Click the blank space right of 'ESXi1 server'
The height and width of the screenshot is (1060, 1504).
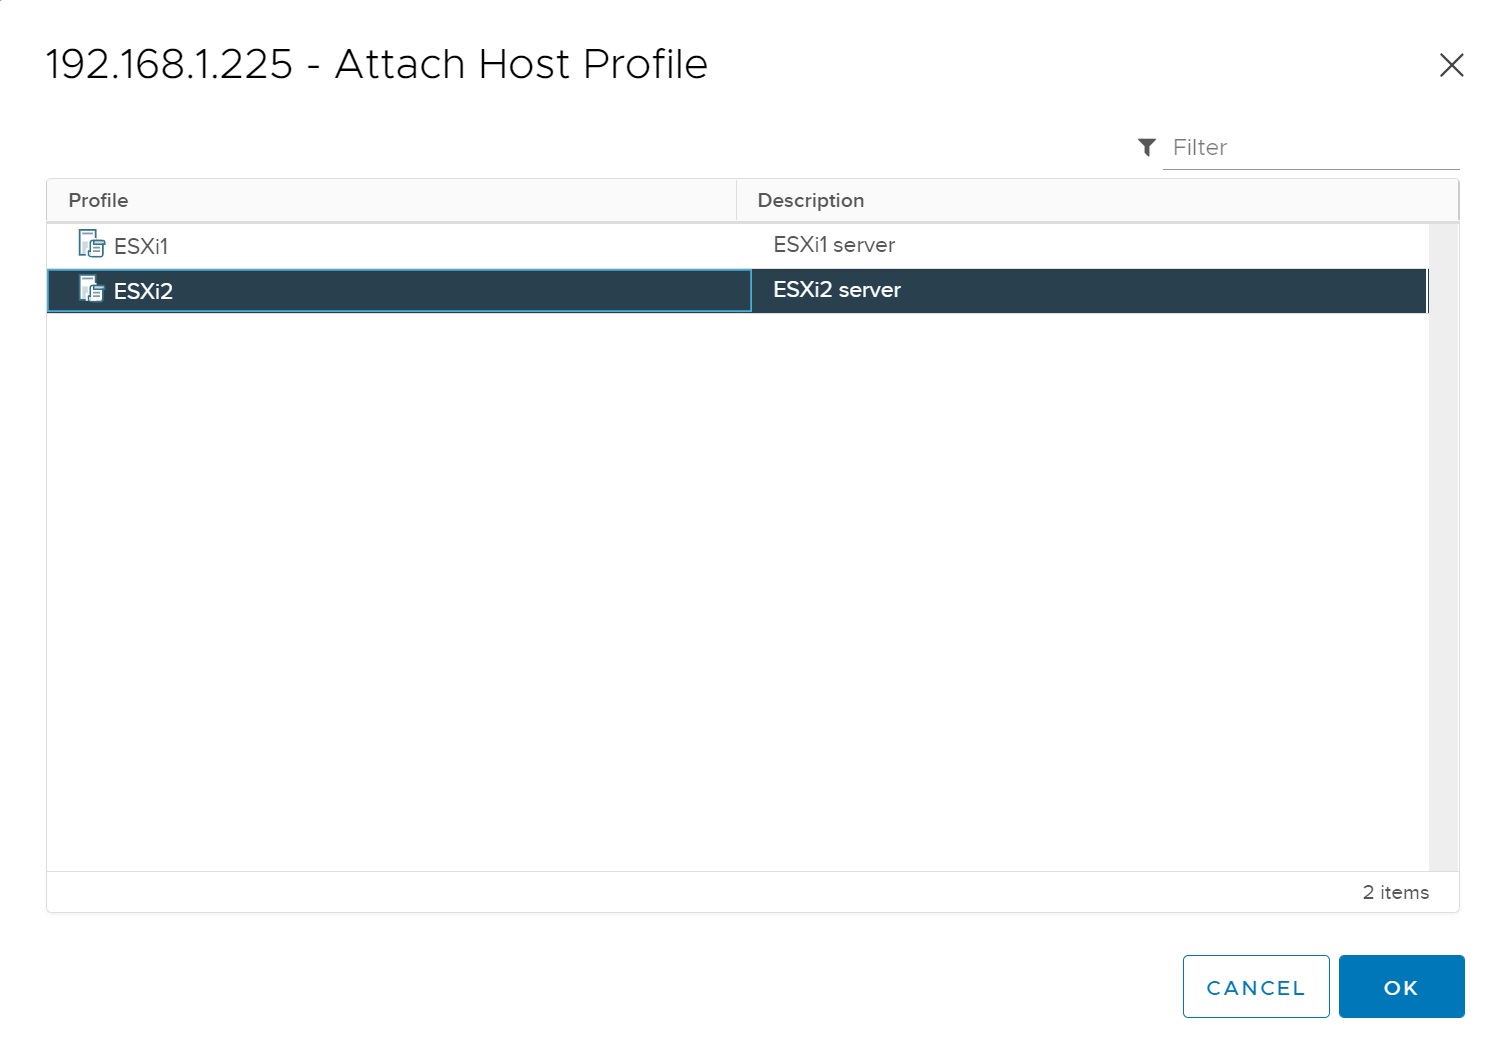point(1150,245)
